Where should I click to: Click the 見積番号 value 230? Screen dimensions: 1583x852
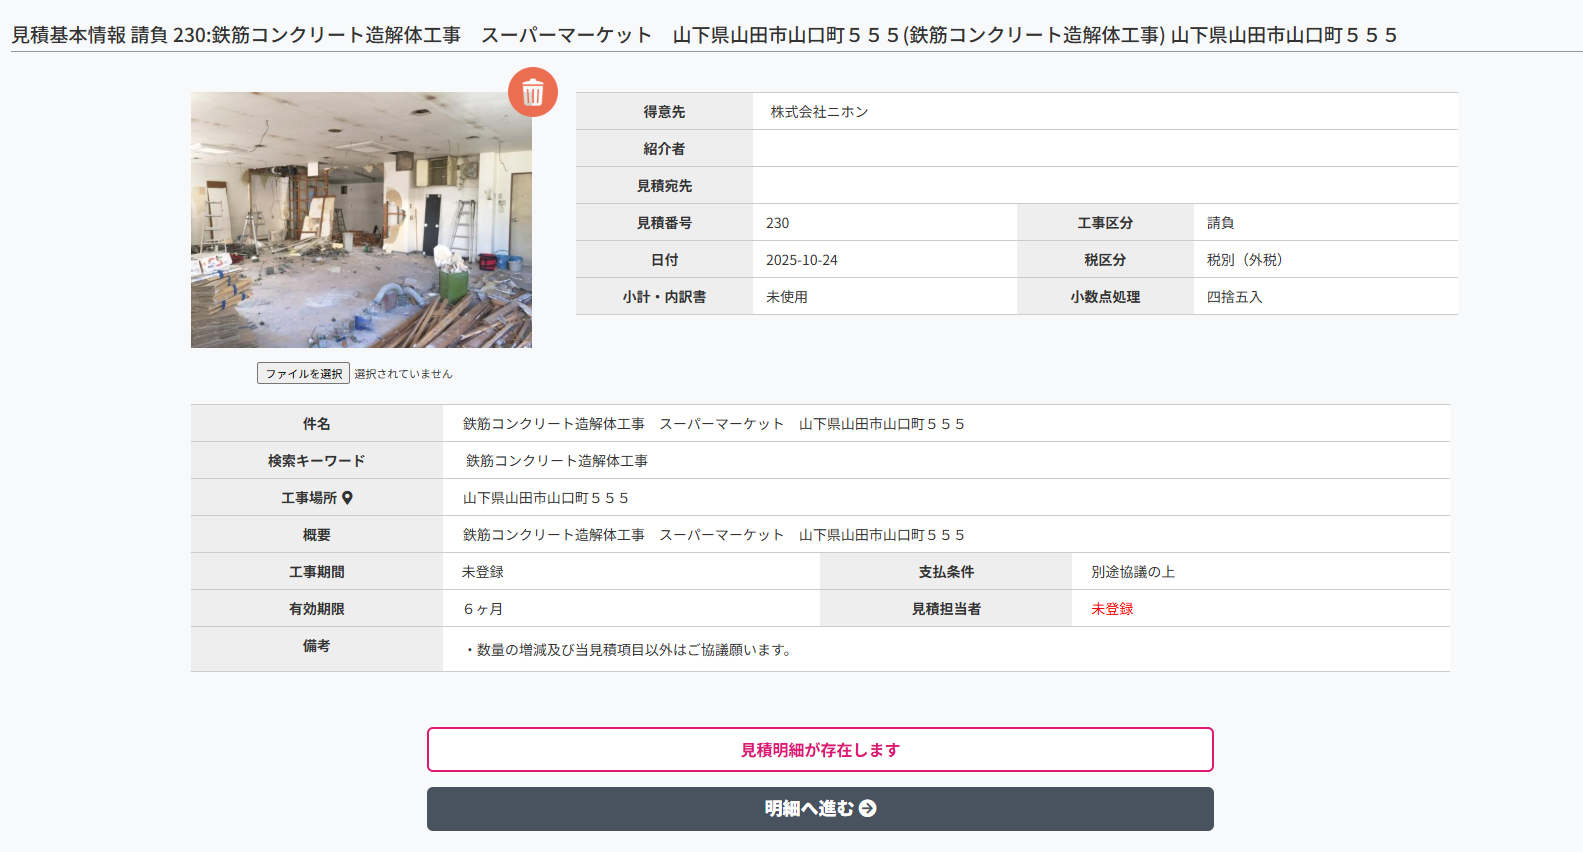tap(778, 223)
